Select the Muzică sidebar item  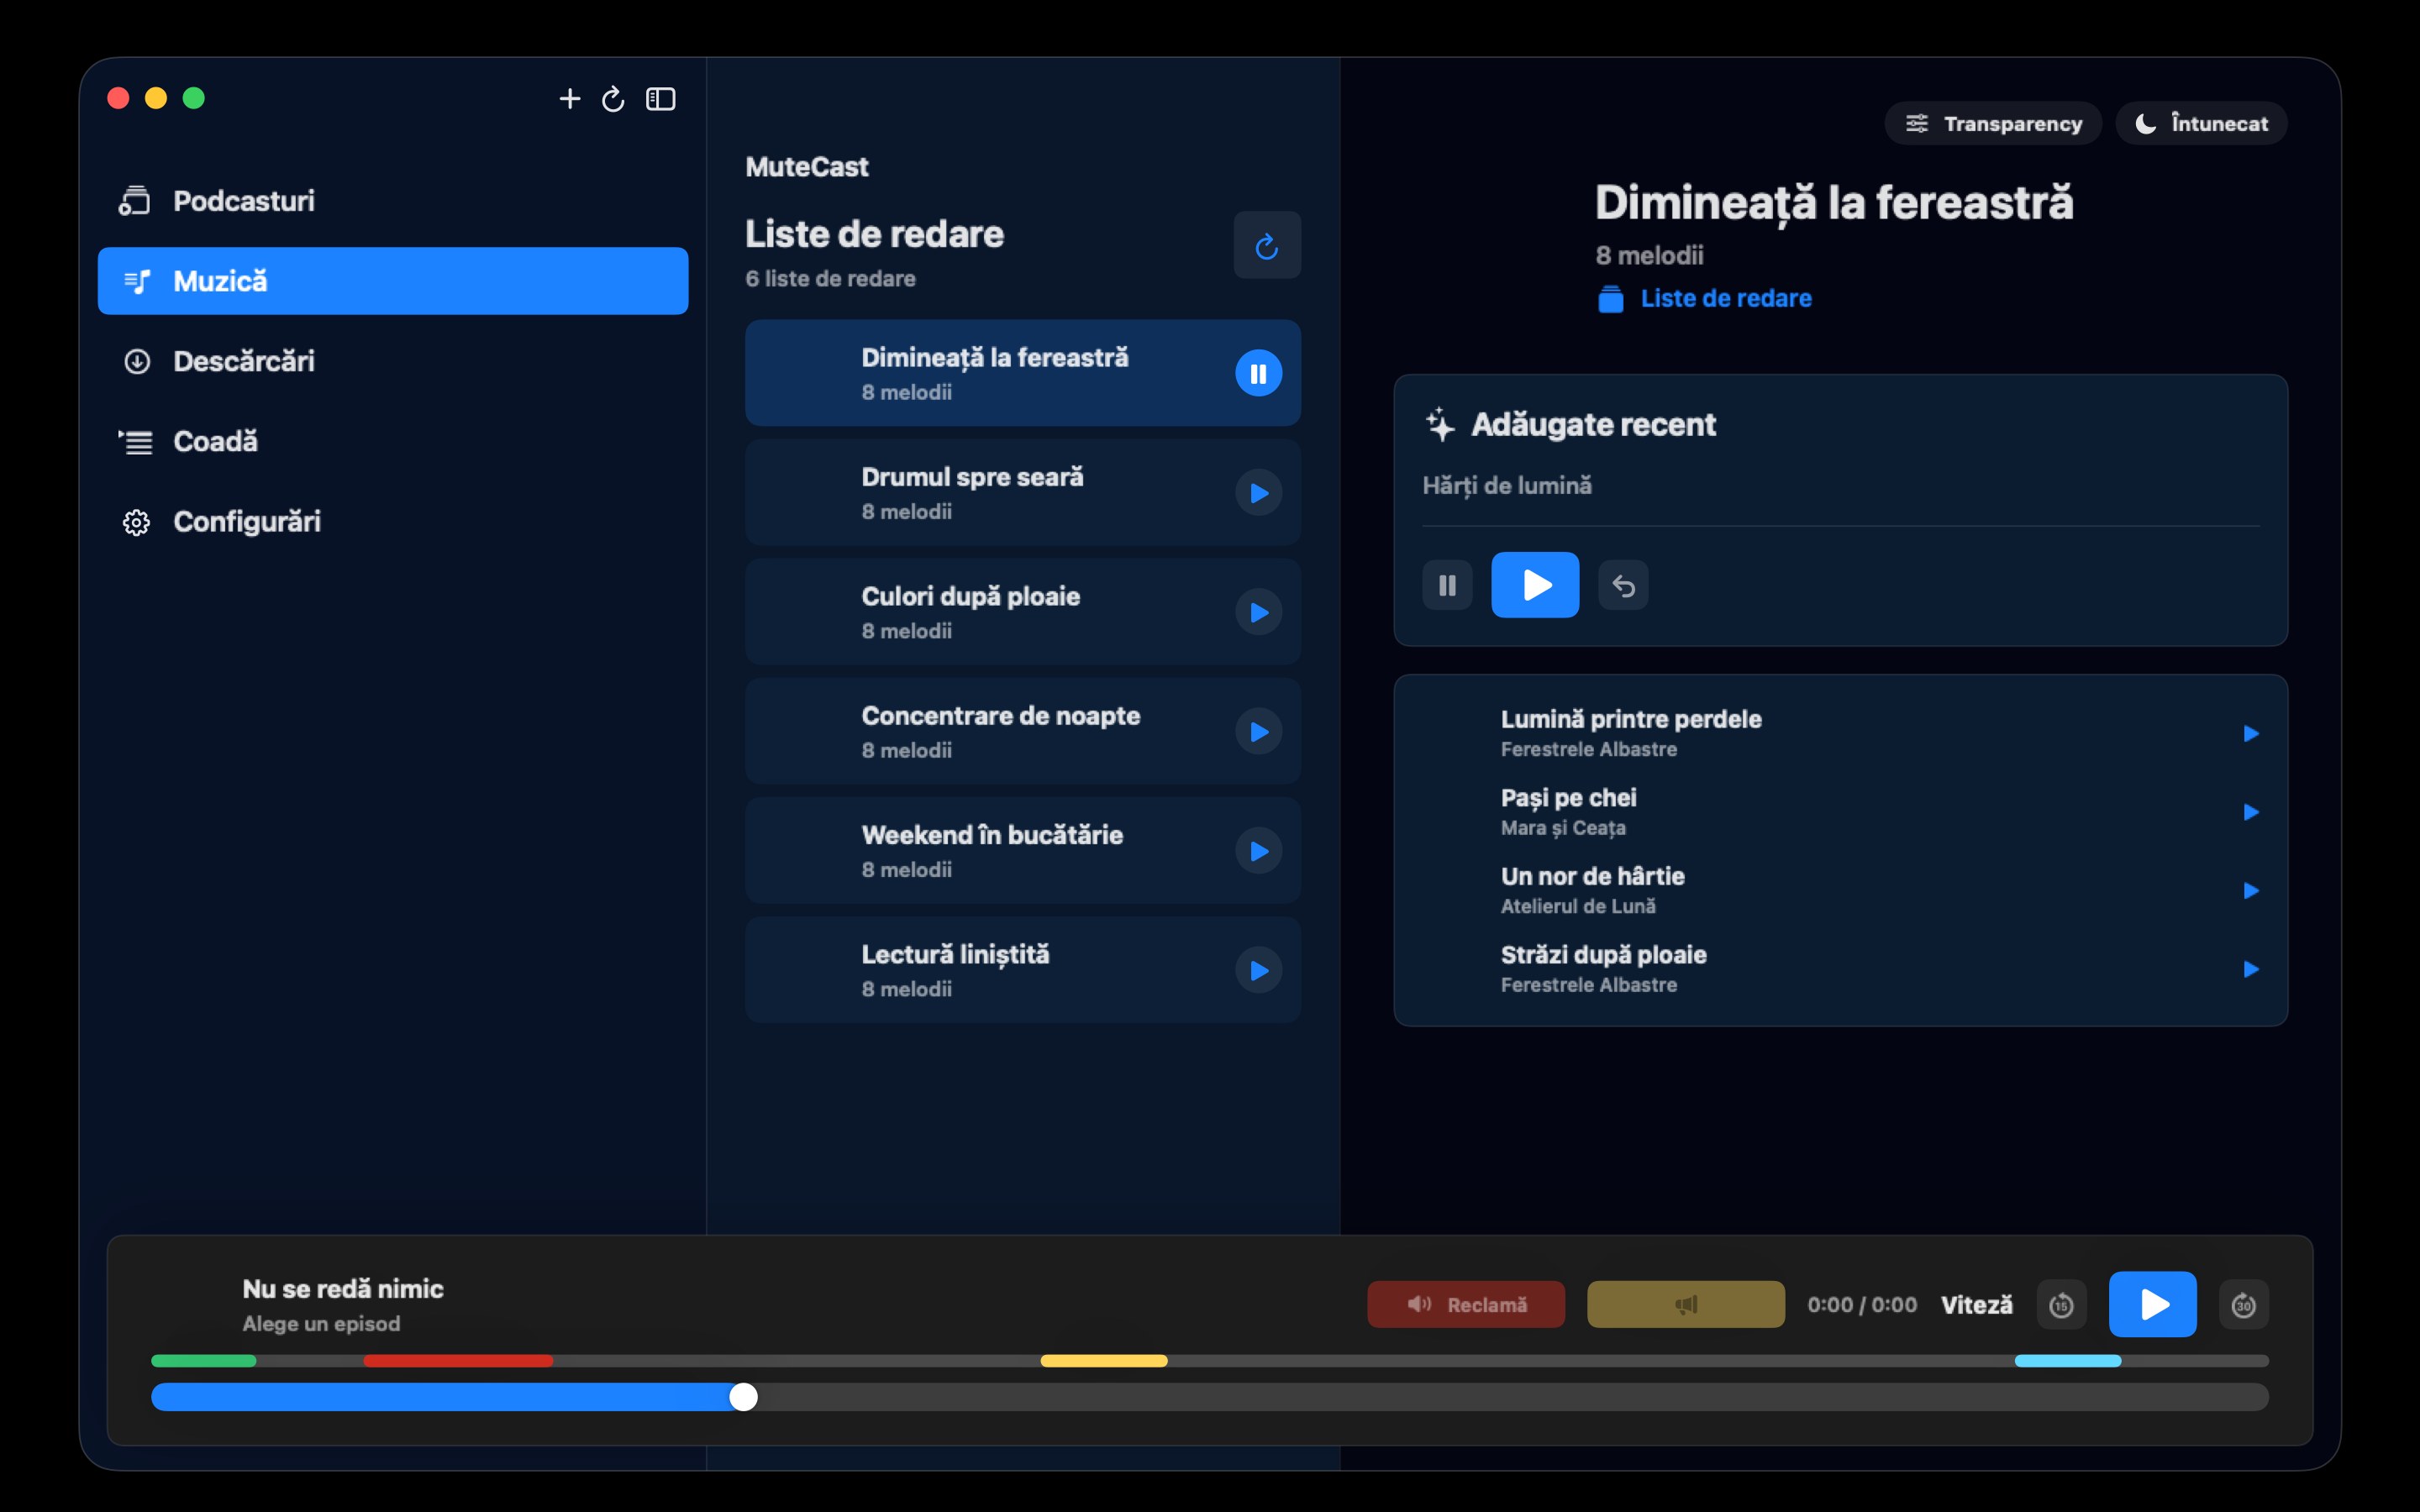392,281
